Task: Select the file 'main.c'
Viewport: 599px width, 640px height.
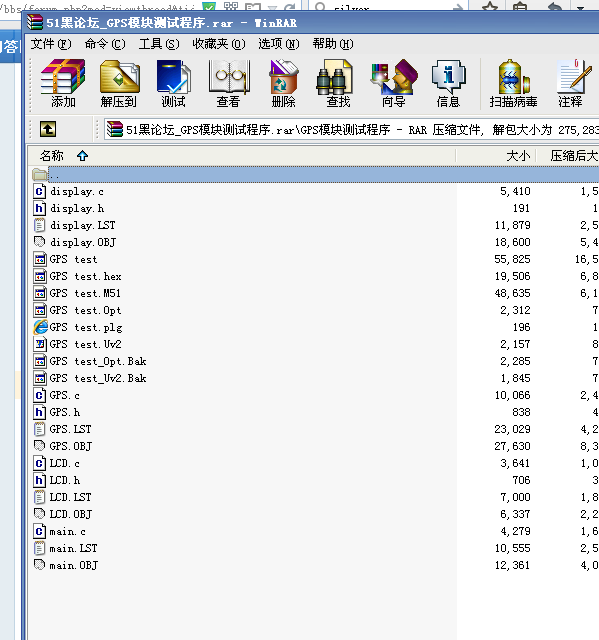Action: point(67,532)
